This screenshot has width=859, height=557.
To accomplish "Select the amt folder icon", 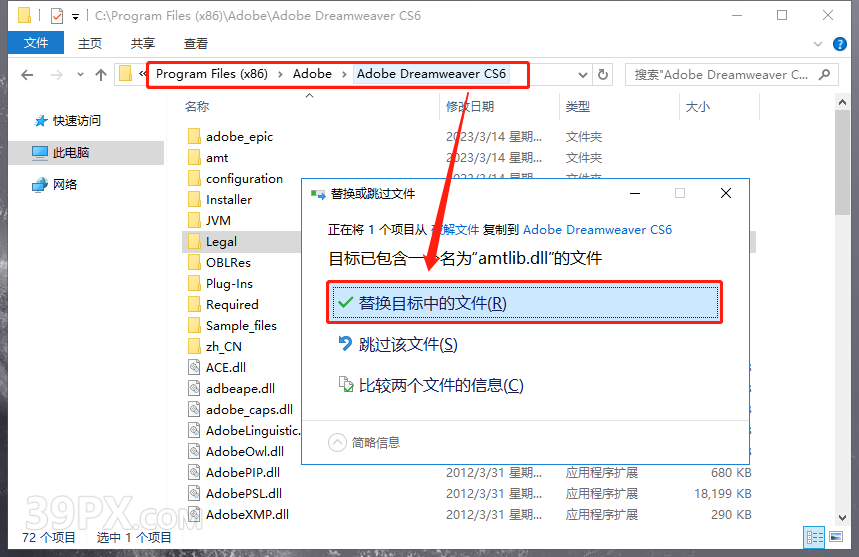I will (194, 157).
